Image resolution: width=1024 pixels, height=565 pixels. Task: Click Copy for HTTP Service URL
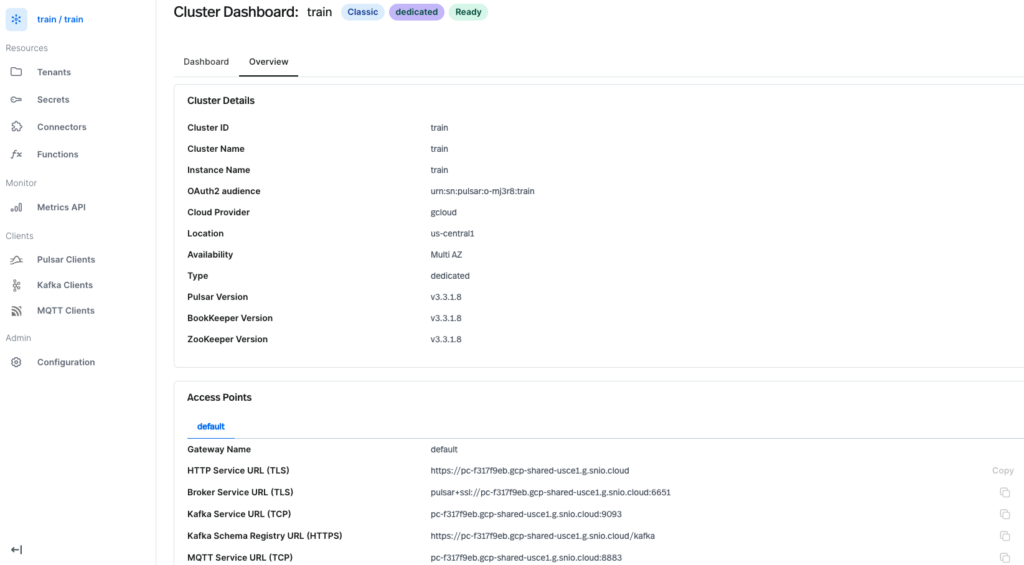coord(1002,470)
